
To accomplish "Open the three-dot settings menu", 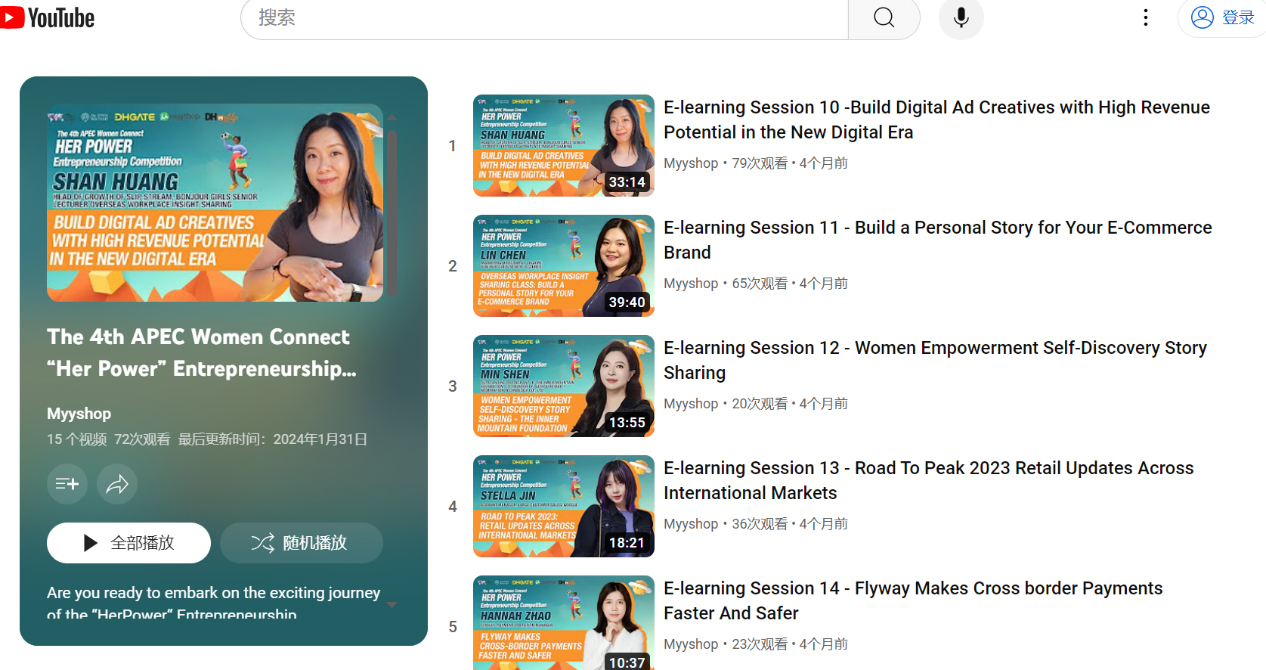I will [x=1146, y=18].
